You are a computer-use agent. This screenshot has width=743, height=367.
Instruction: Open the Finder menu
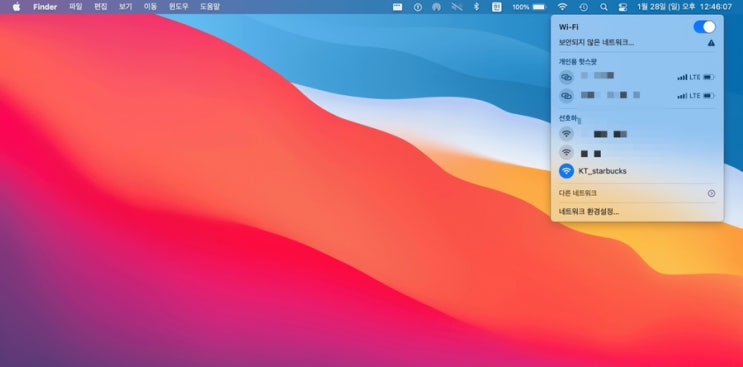click(x=45, y=7)
